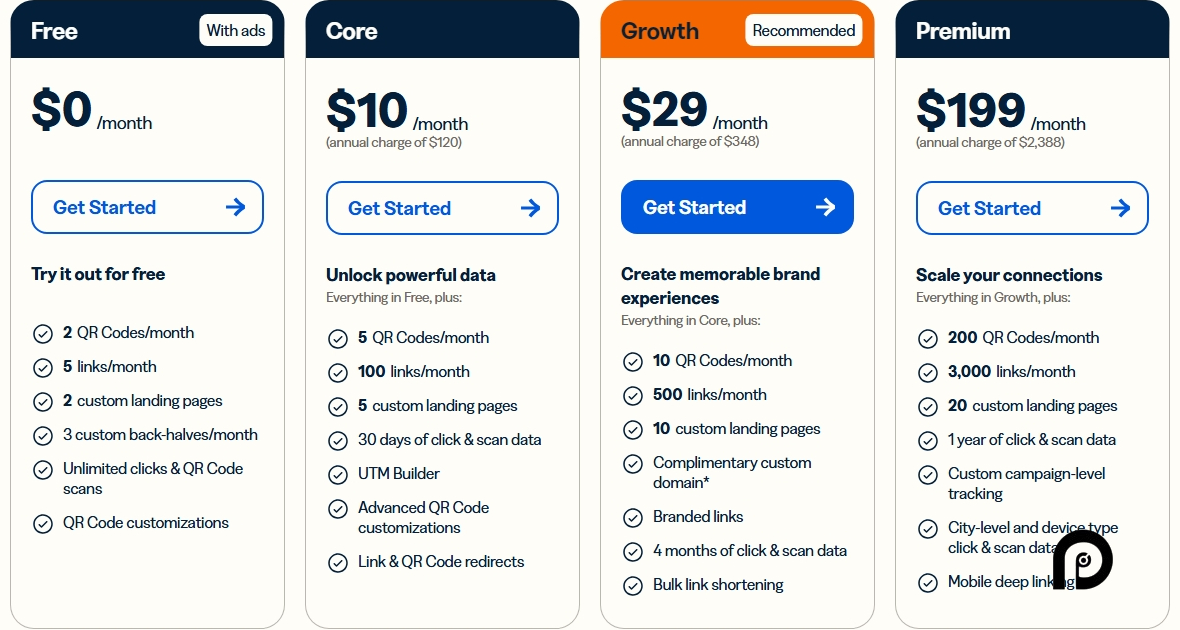The width and height of the screenshot is (1180, 630).
Task: Click the arrow icon in Premium's Get Started button
Action: 1120,208
